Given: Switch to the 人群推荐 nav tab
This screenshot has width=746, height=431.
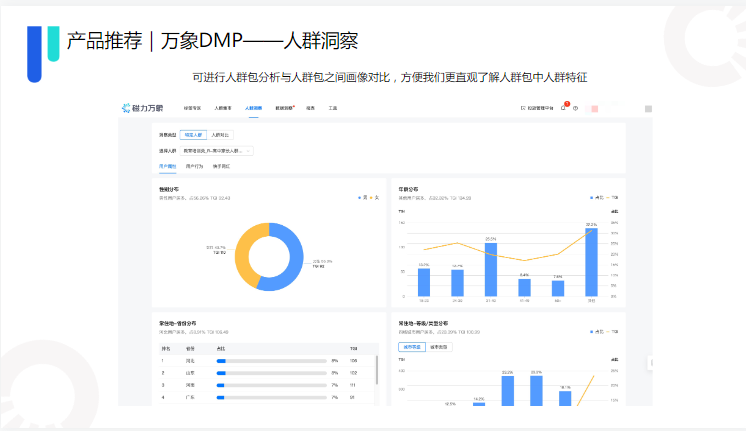Looking at the screenshot, I should tap(223, 108).
